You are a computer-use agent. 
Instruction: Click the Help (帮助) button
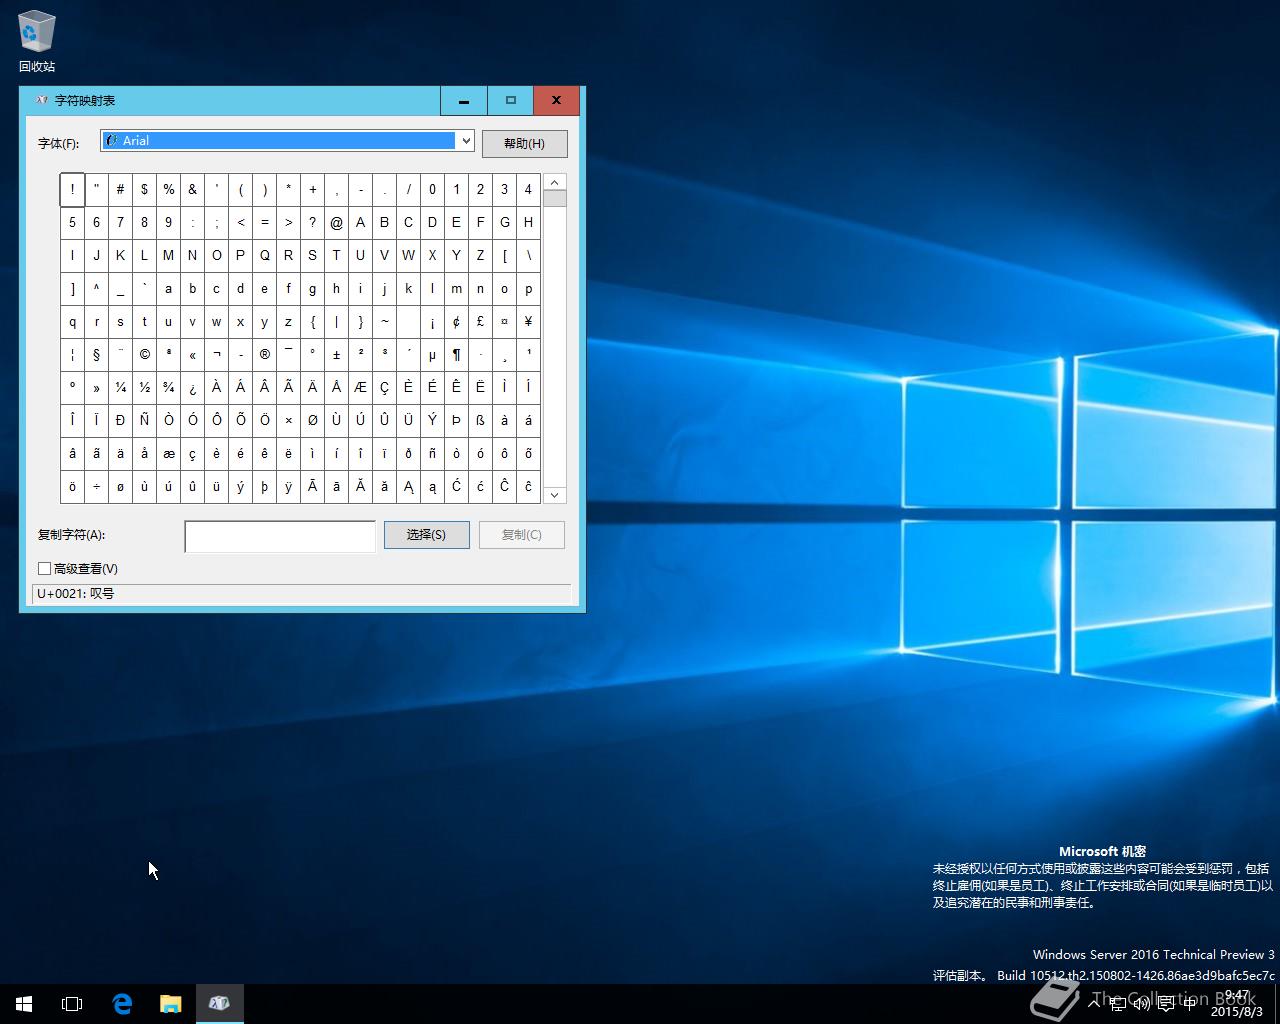524,143
